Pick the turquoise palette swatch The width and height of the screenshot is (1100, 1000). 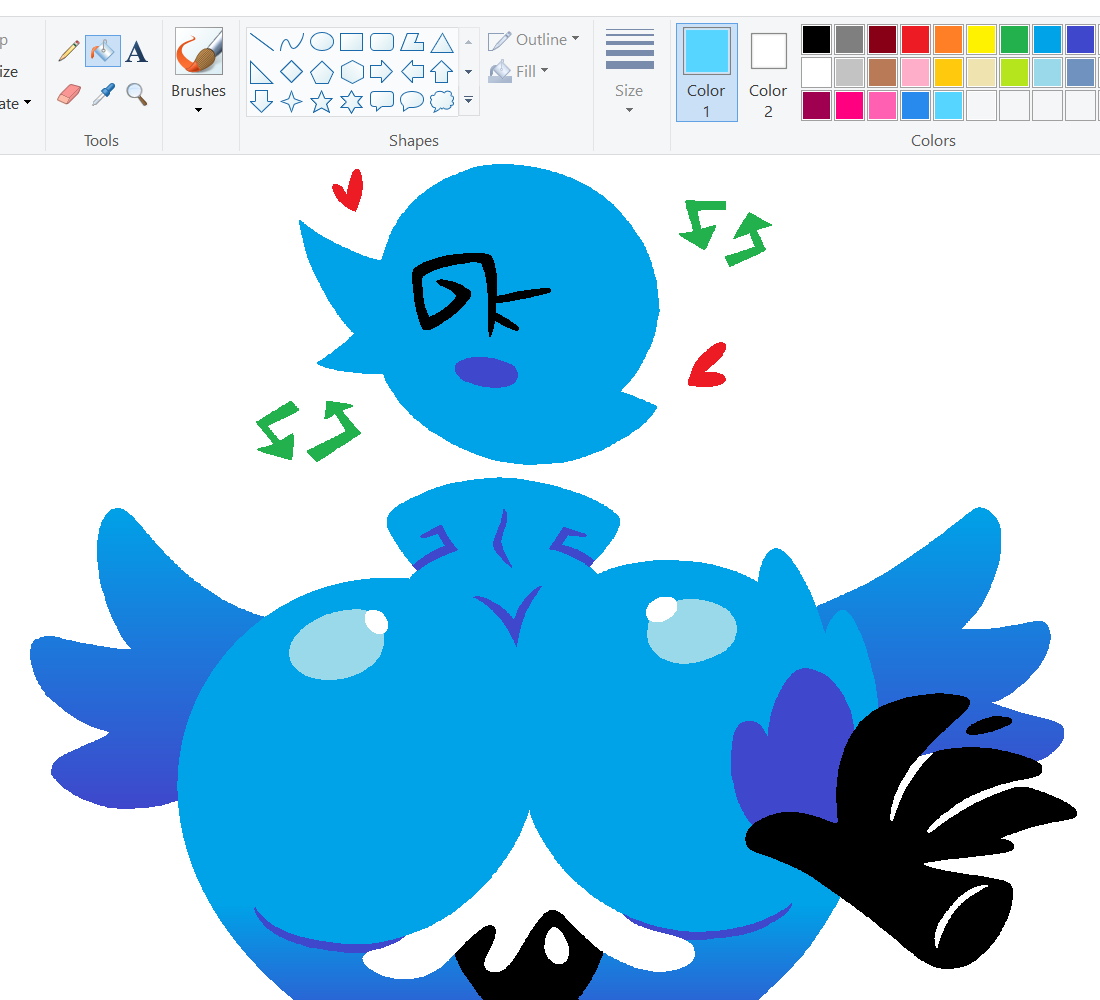tap(1047, 39)
